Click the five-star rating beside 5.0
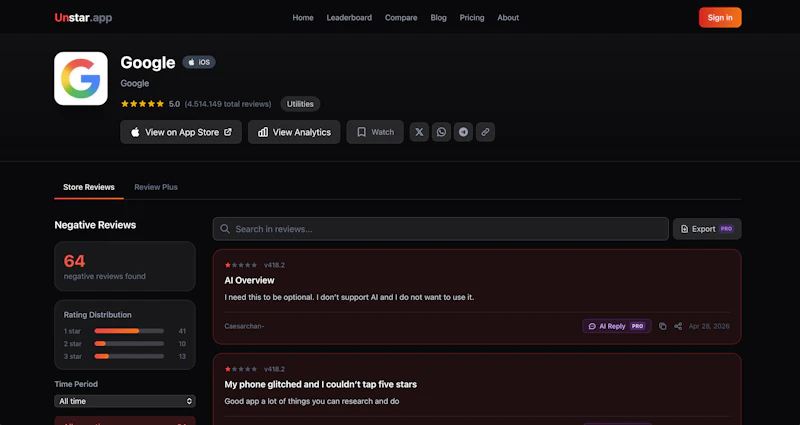The image size is (800, 425). (142, 104)
